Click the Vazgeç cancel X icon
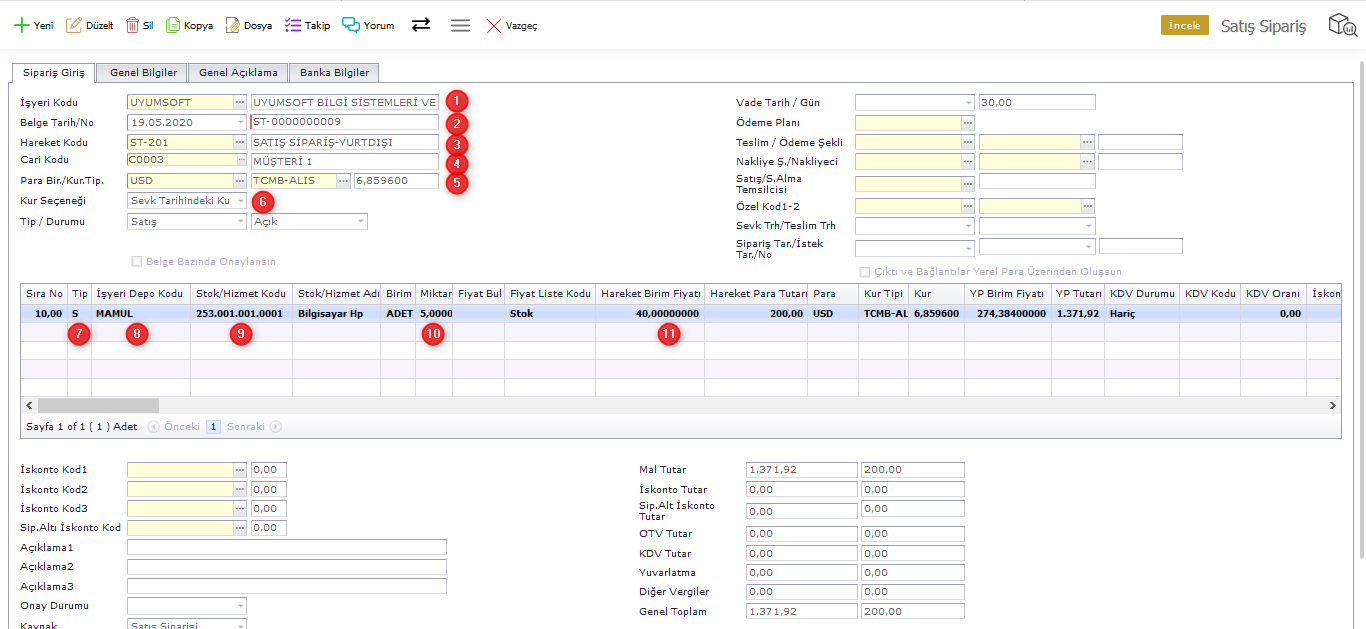 (x=494, y=25)
